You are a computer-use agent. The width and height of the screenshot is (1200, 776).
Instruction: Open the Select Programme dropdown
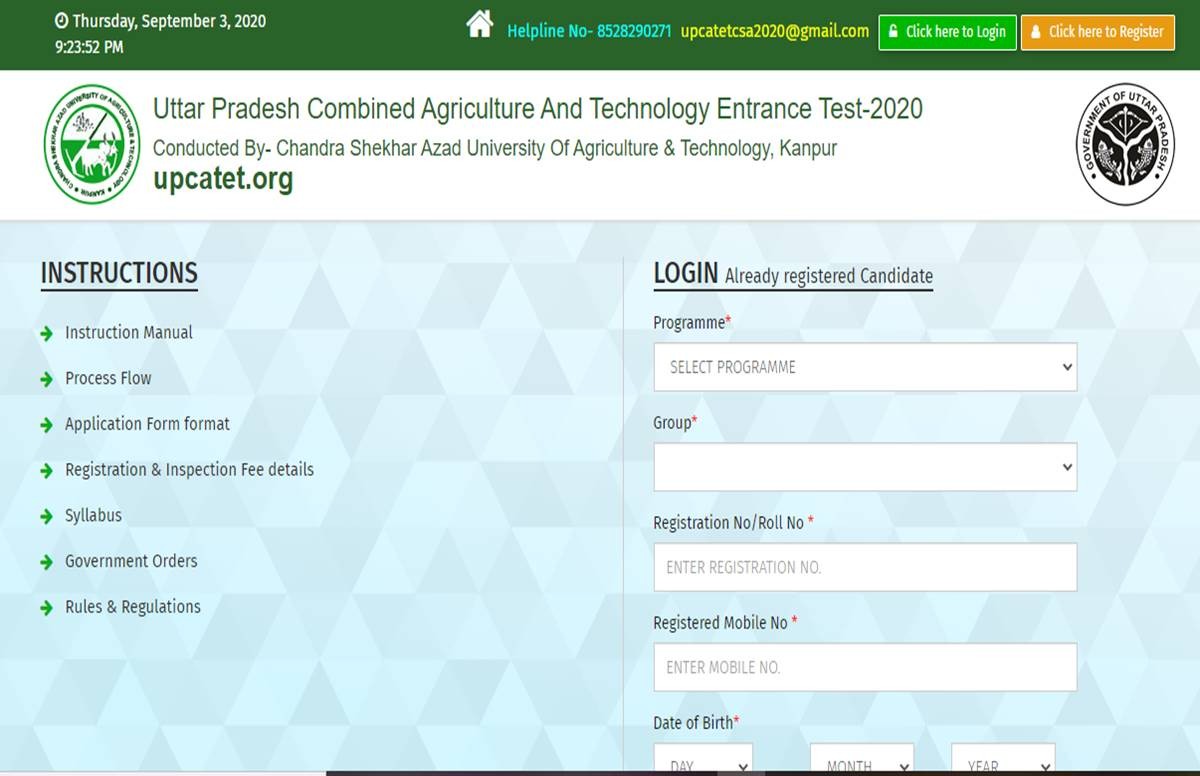pos(865,367)
